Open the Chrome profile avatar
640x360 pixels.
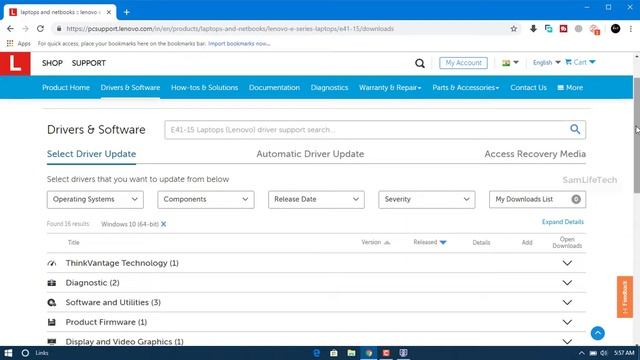pyautogui.click(x=615, y=29)
